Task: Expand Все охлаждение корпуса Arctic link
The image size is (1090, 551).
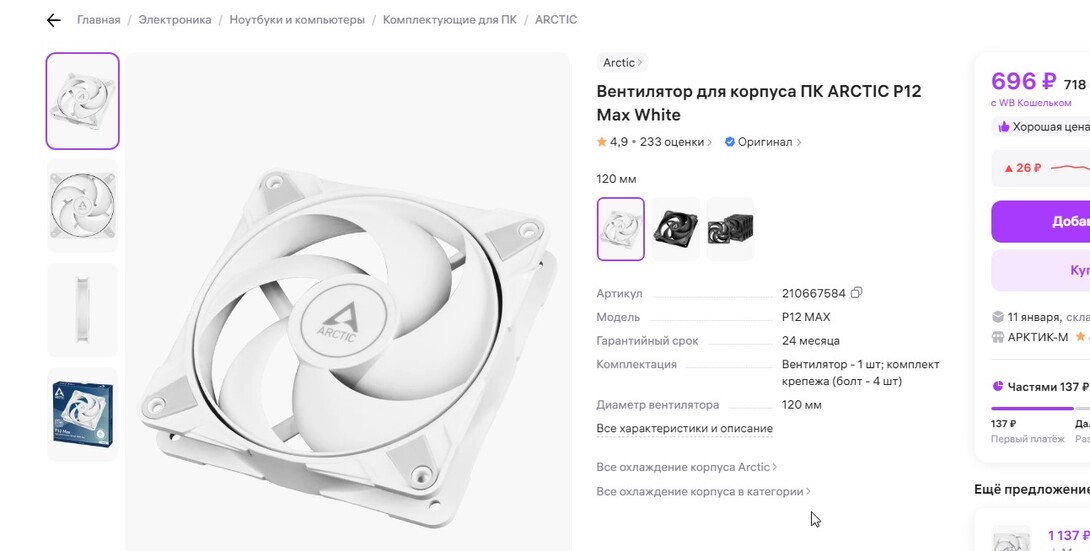Action: point(687,467)
